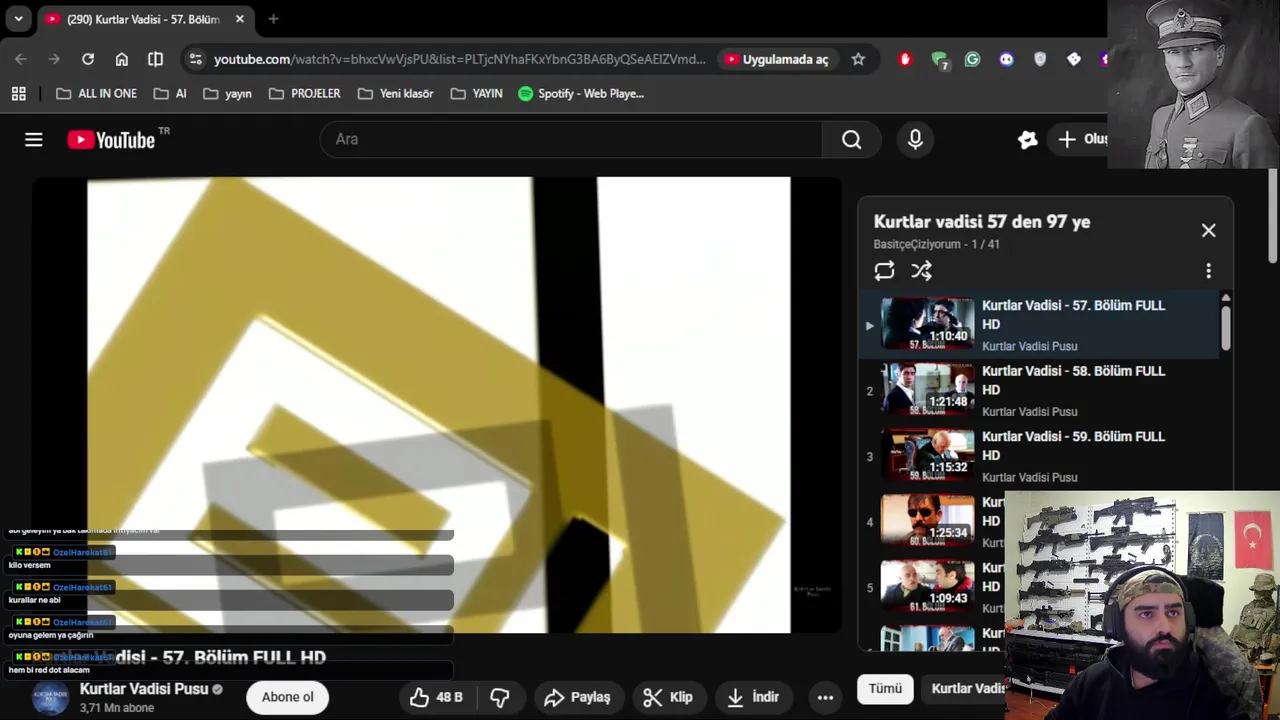Open shield extension icon
Viewport: 1280px width, 720px height.
[x=1040, y=59]
